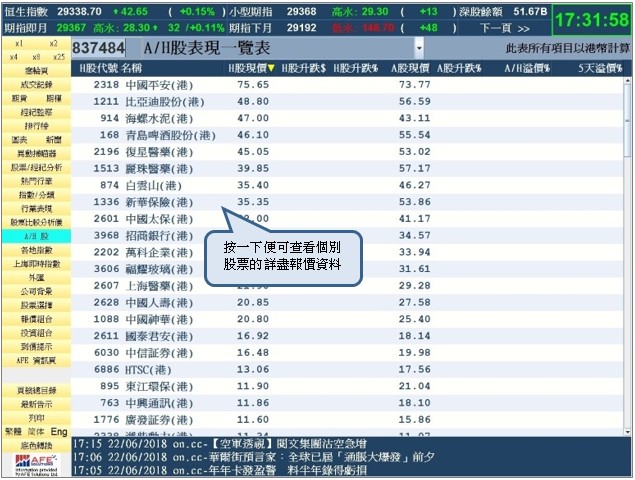Open the 17:15 news headline 【空軍透視】

[x=220, y=444]
